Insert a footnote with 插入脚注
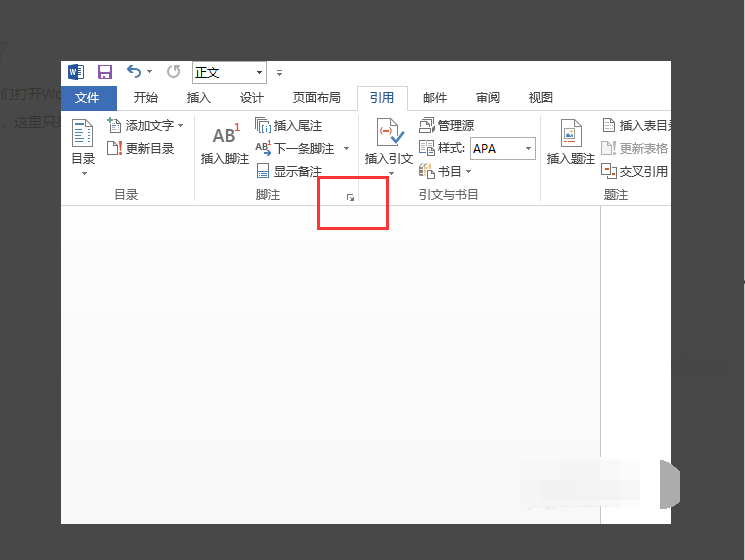The height and width of the screenshot is (560, 745). click(225, 145)
